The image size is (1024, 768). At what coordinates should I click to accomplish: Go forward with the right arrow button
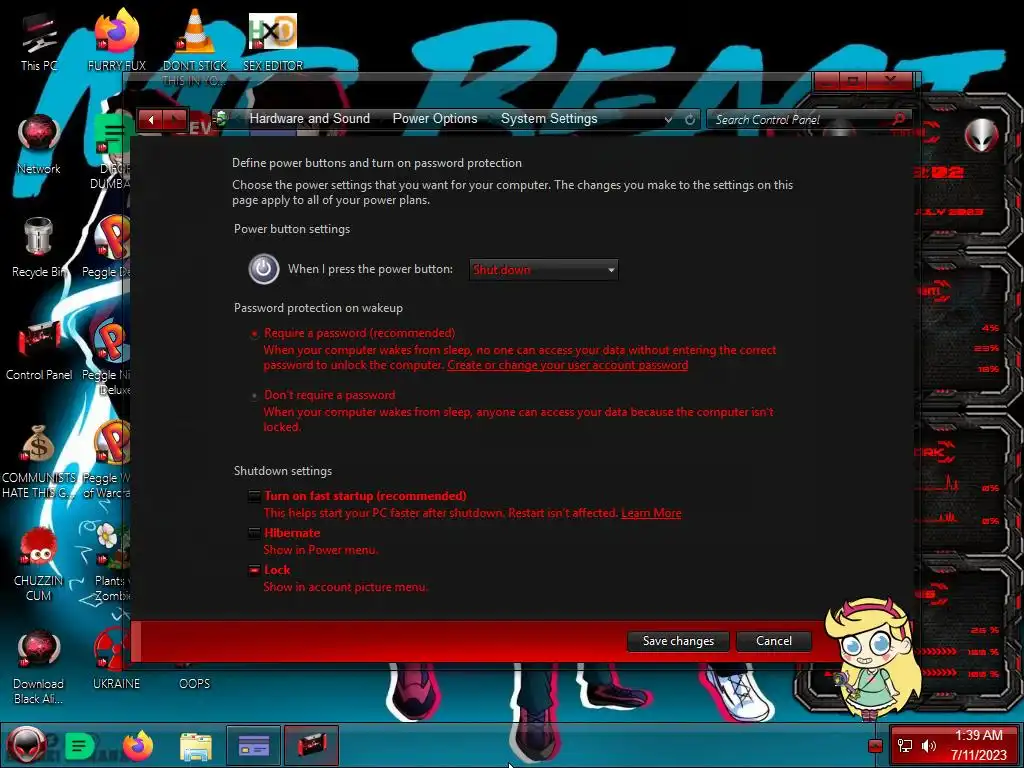pos(175,120)
